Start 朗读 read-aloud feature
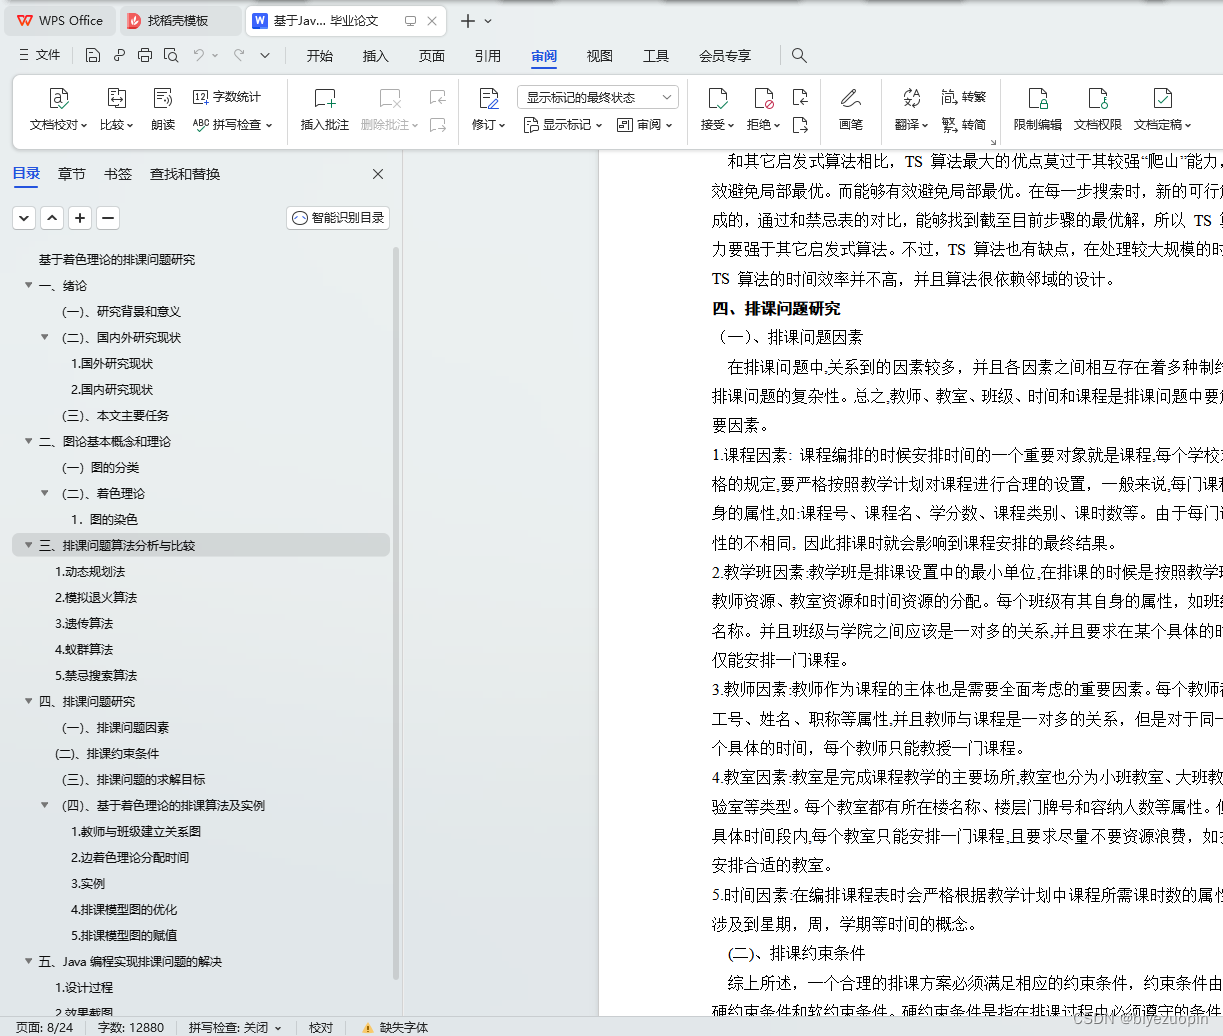Image resolution: width=1223 pixels, height=1036 pixels. pyautogui.click(x=163, y=109)
